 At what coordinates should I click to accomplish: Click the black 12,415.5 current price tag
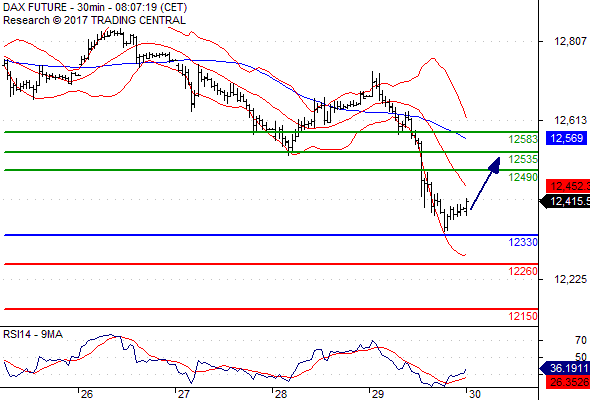566,202
